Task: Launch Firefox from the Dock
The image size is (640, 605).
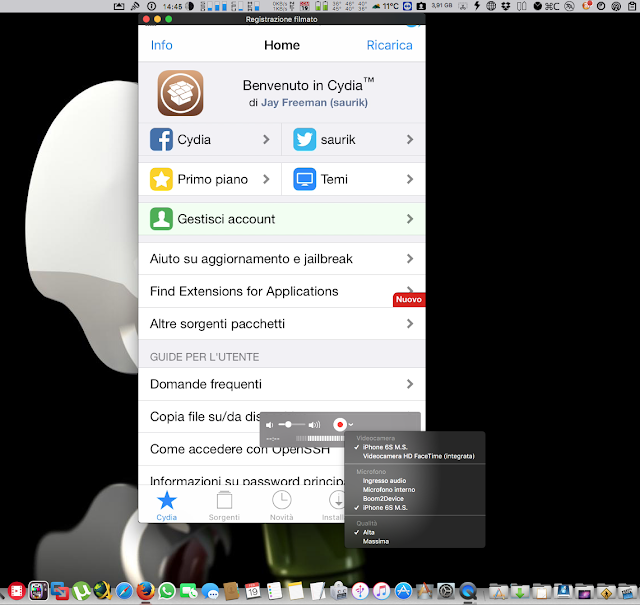Action: (145, 591)
